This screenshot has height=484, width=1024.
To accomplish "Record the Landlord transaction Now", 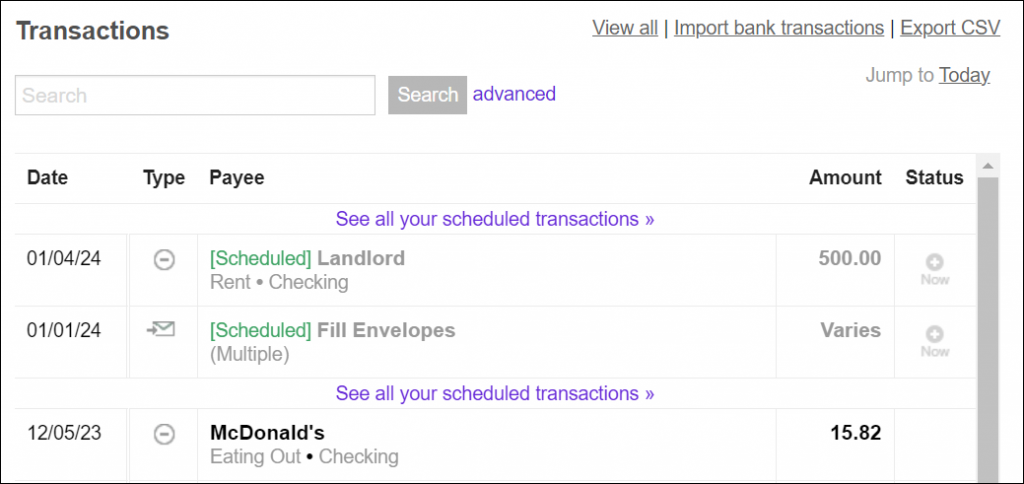I will pos(934,268).
